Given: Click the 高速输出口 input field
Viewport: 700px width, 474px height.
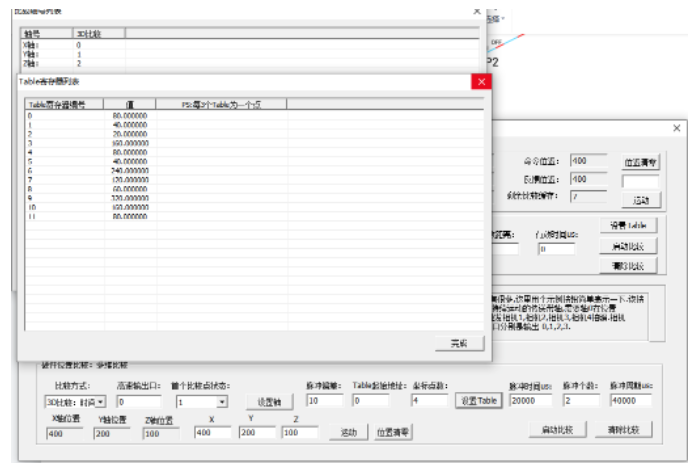Looking at the screenshot, I should pos(139,402).
